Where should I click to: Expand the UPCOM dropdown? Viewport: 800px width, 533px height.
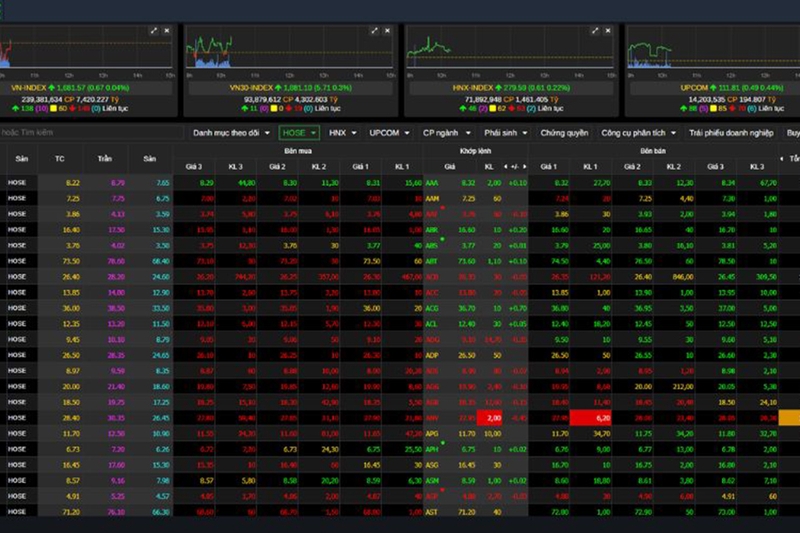pos(389,133)
